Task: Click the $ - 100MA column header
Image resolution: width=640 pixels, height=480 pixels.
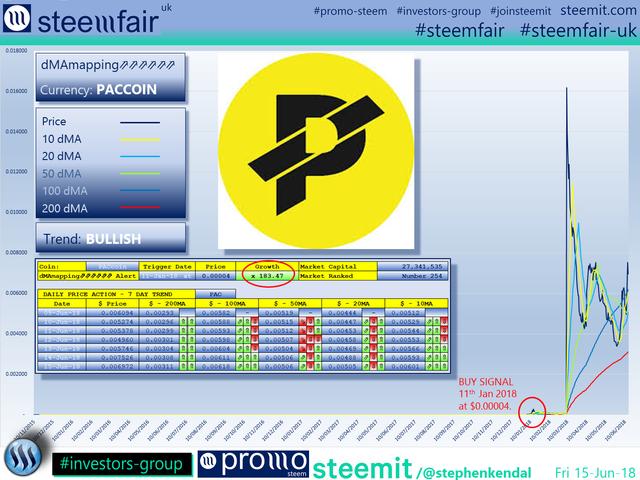Action: click(227, 303)
